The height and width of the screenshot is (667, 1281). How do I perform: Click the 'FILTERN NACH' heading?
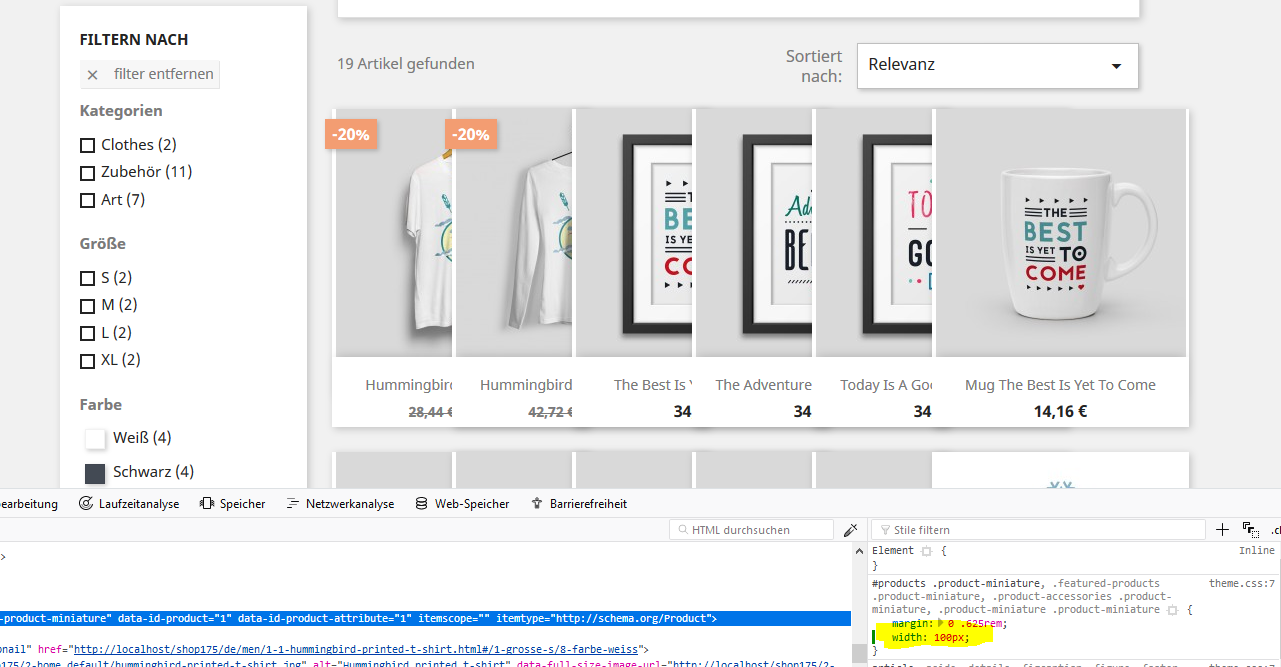pos(134,40)
